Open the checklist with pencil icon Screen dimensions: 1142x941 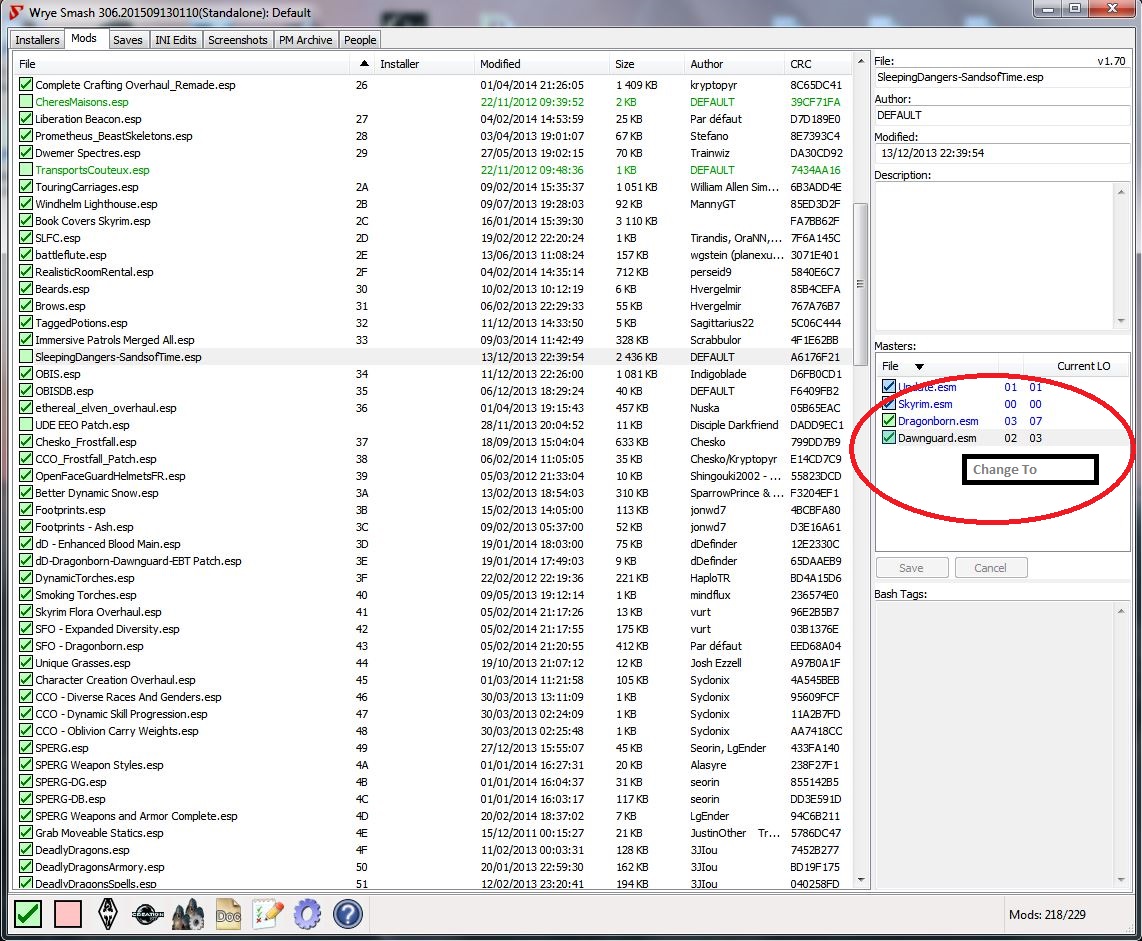click(267, 914)
